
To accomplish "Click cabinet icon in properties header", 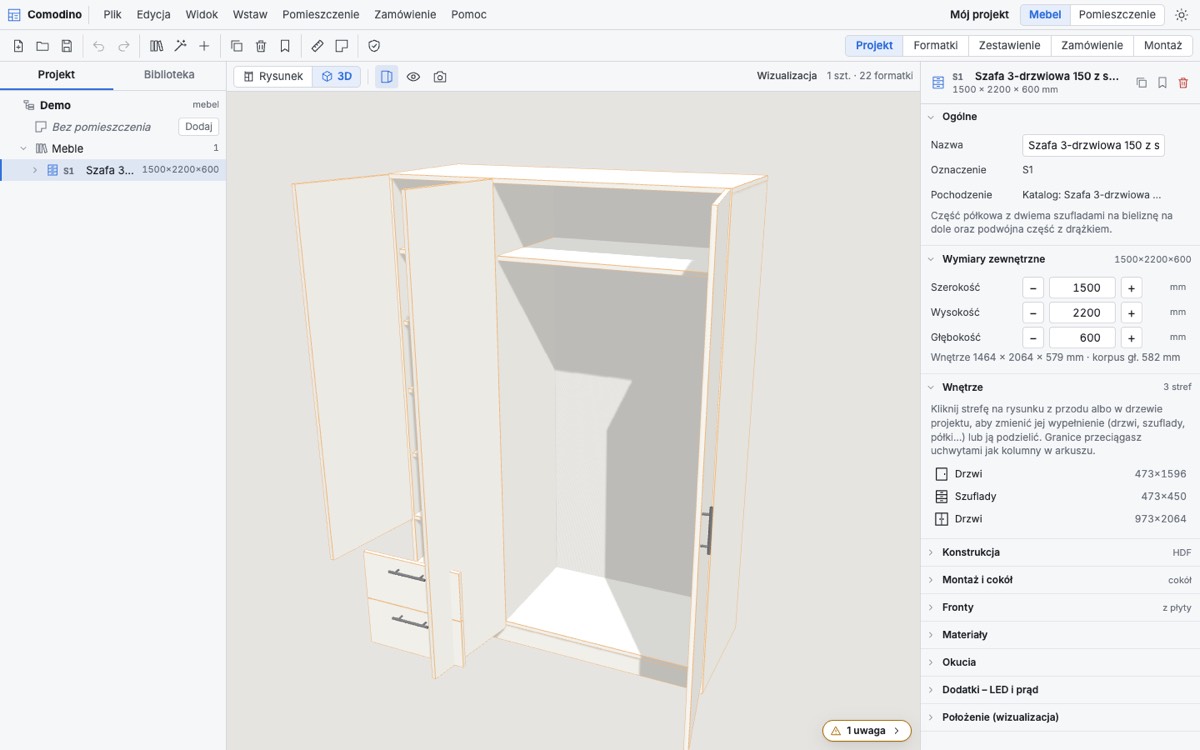I will pyautogui.click(x=938, y=83).
